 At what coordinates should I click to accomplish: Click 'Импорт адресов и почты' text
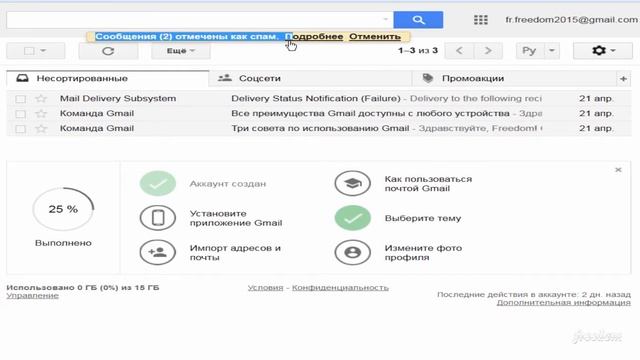[x=235, y=253]
